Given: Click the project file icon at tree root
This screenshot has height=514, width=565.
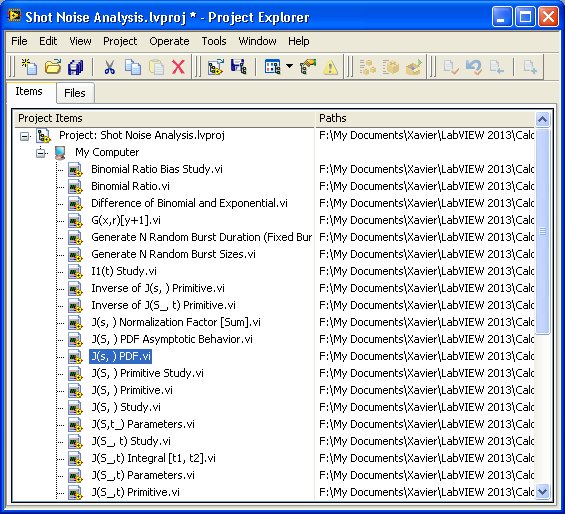Looking at the screenshot, I should [x=43, y=136].
